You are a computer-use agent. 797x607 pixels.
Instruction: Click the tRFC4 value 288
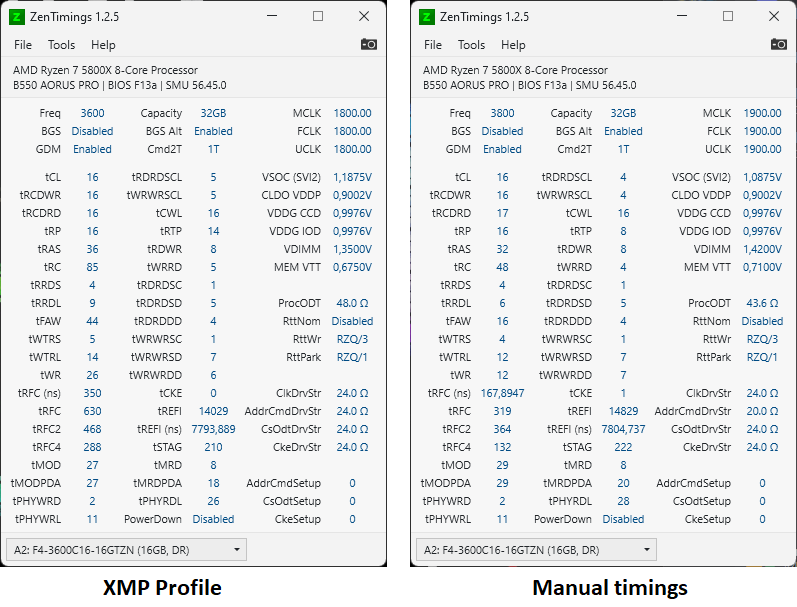[93, 447]
